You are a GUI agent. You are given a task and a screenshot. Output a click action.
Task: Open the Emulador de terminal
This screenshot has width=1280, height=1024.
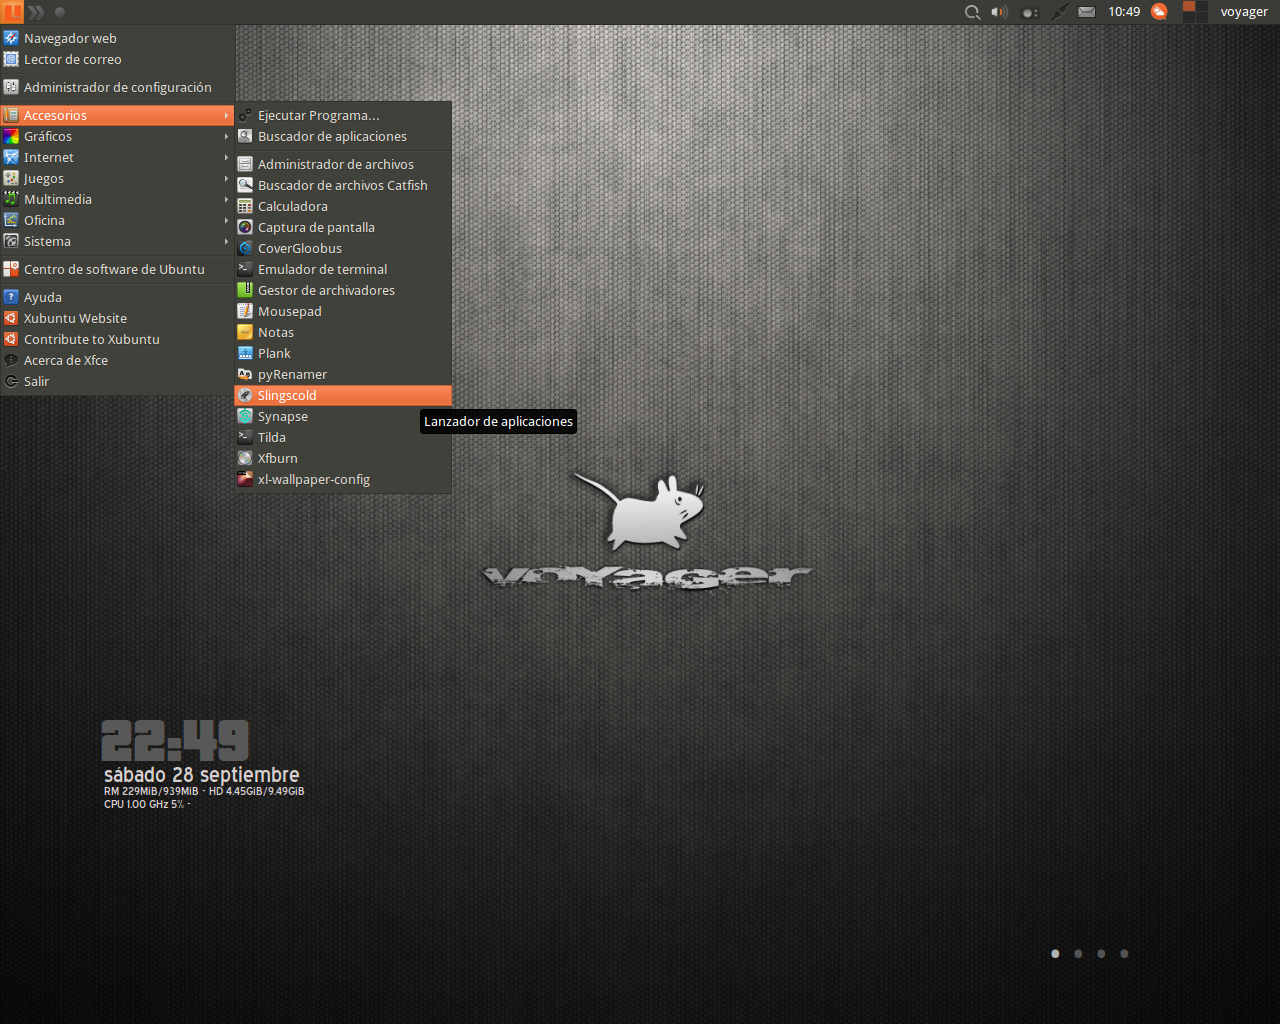[x=321, y=269]
